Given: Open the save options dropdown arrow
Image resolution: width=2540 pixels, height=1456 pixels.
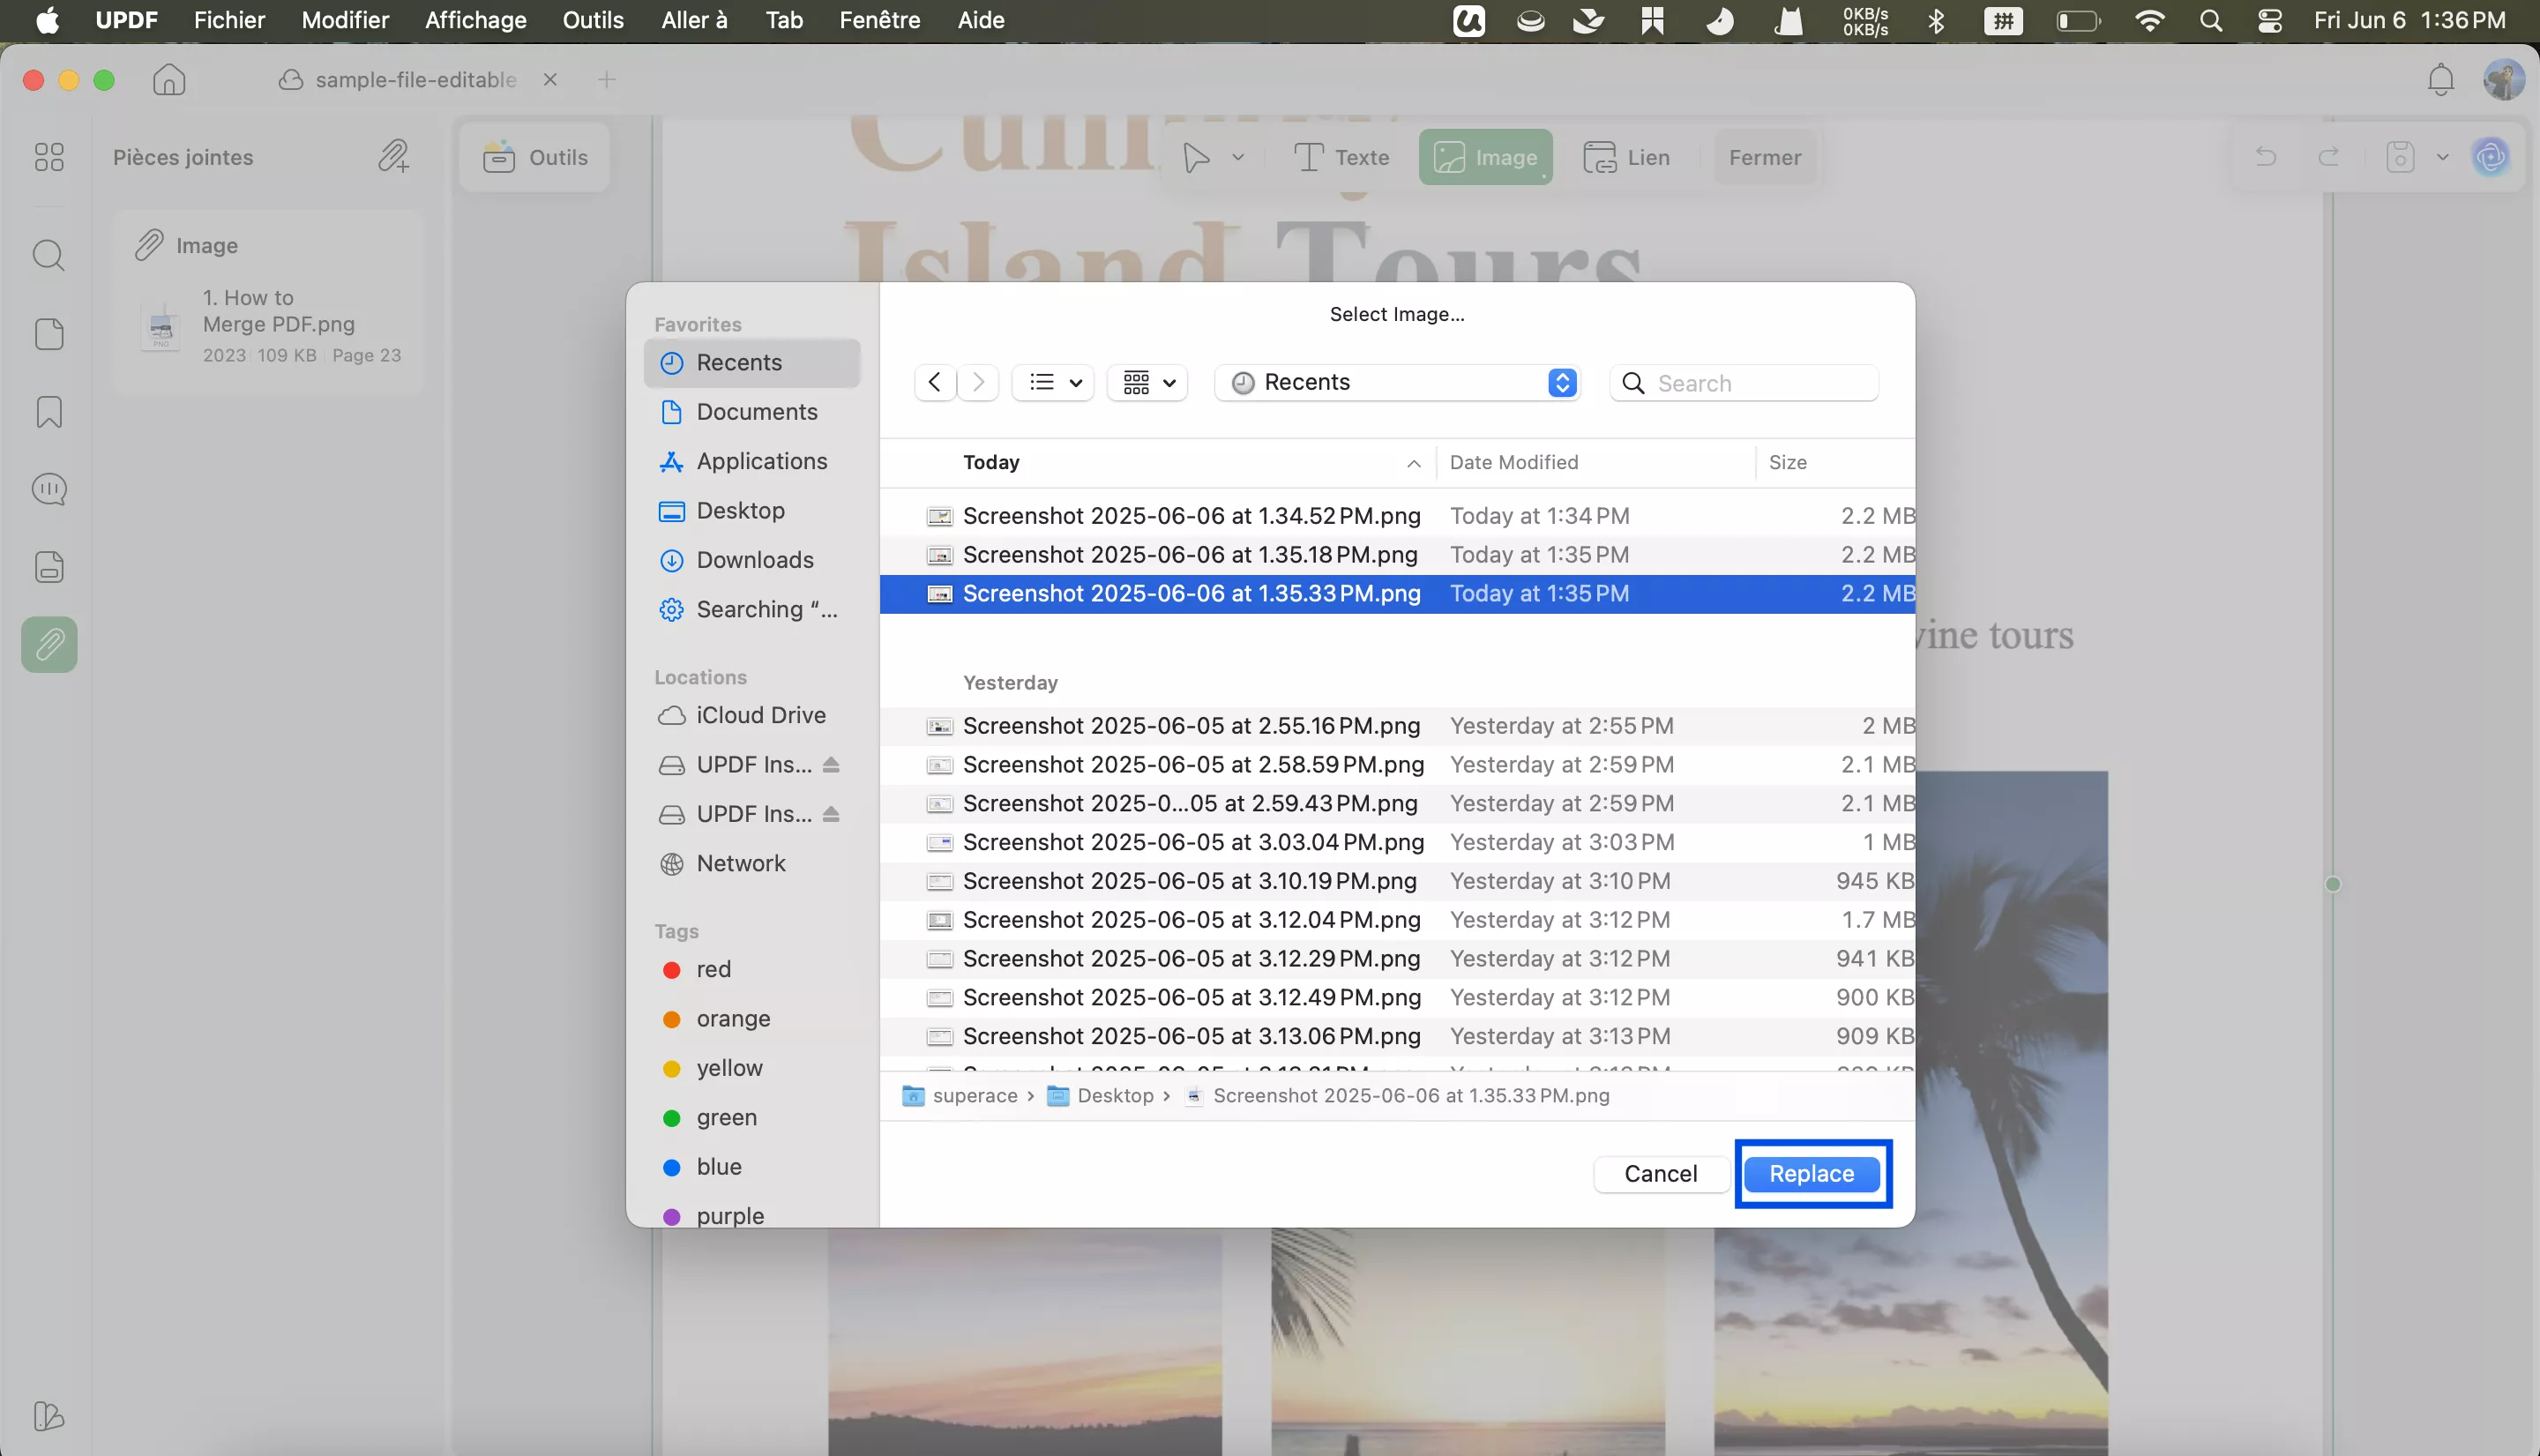Looking at the screenshot, I should [2443, 157].
